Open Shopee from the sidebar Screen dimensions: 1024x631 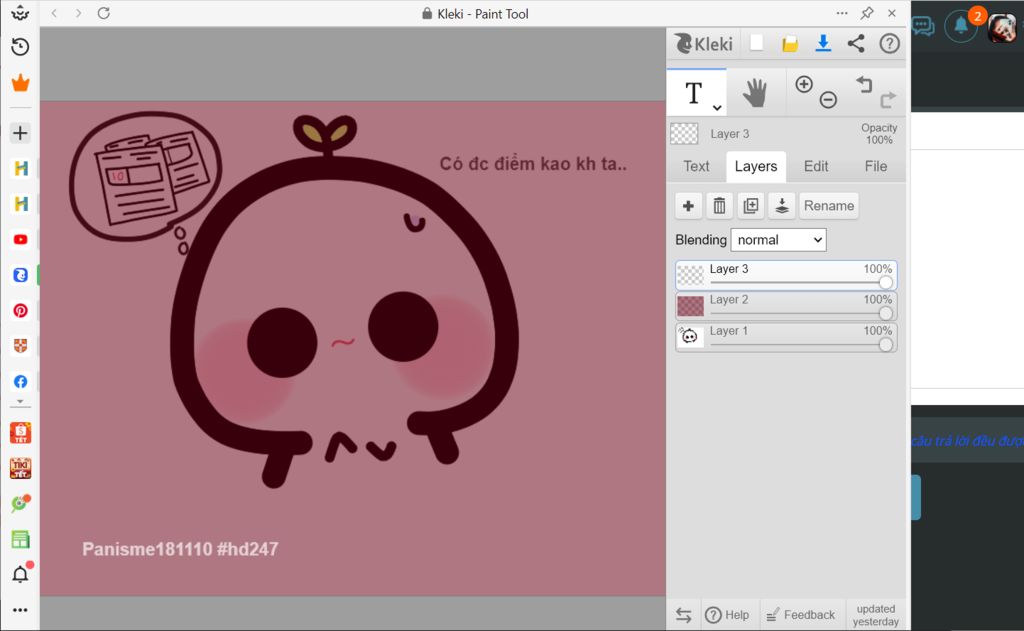pyautogui.click(x=20, y=433)
